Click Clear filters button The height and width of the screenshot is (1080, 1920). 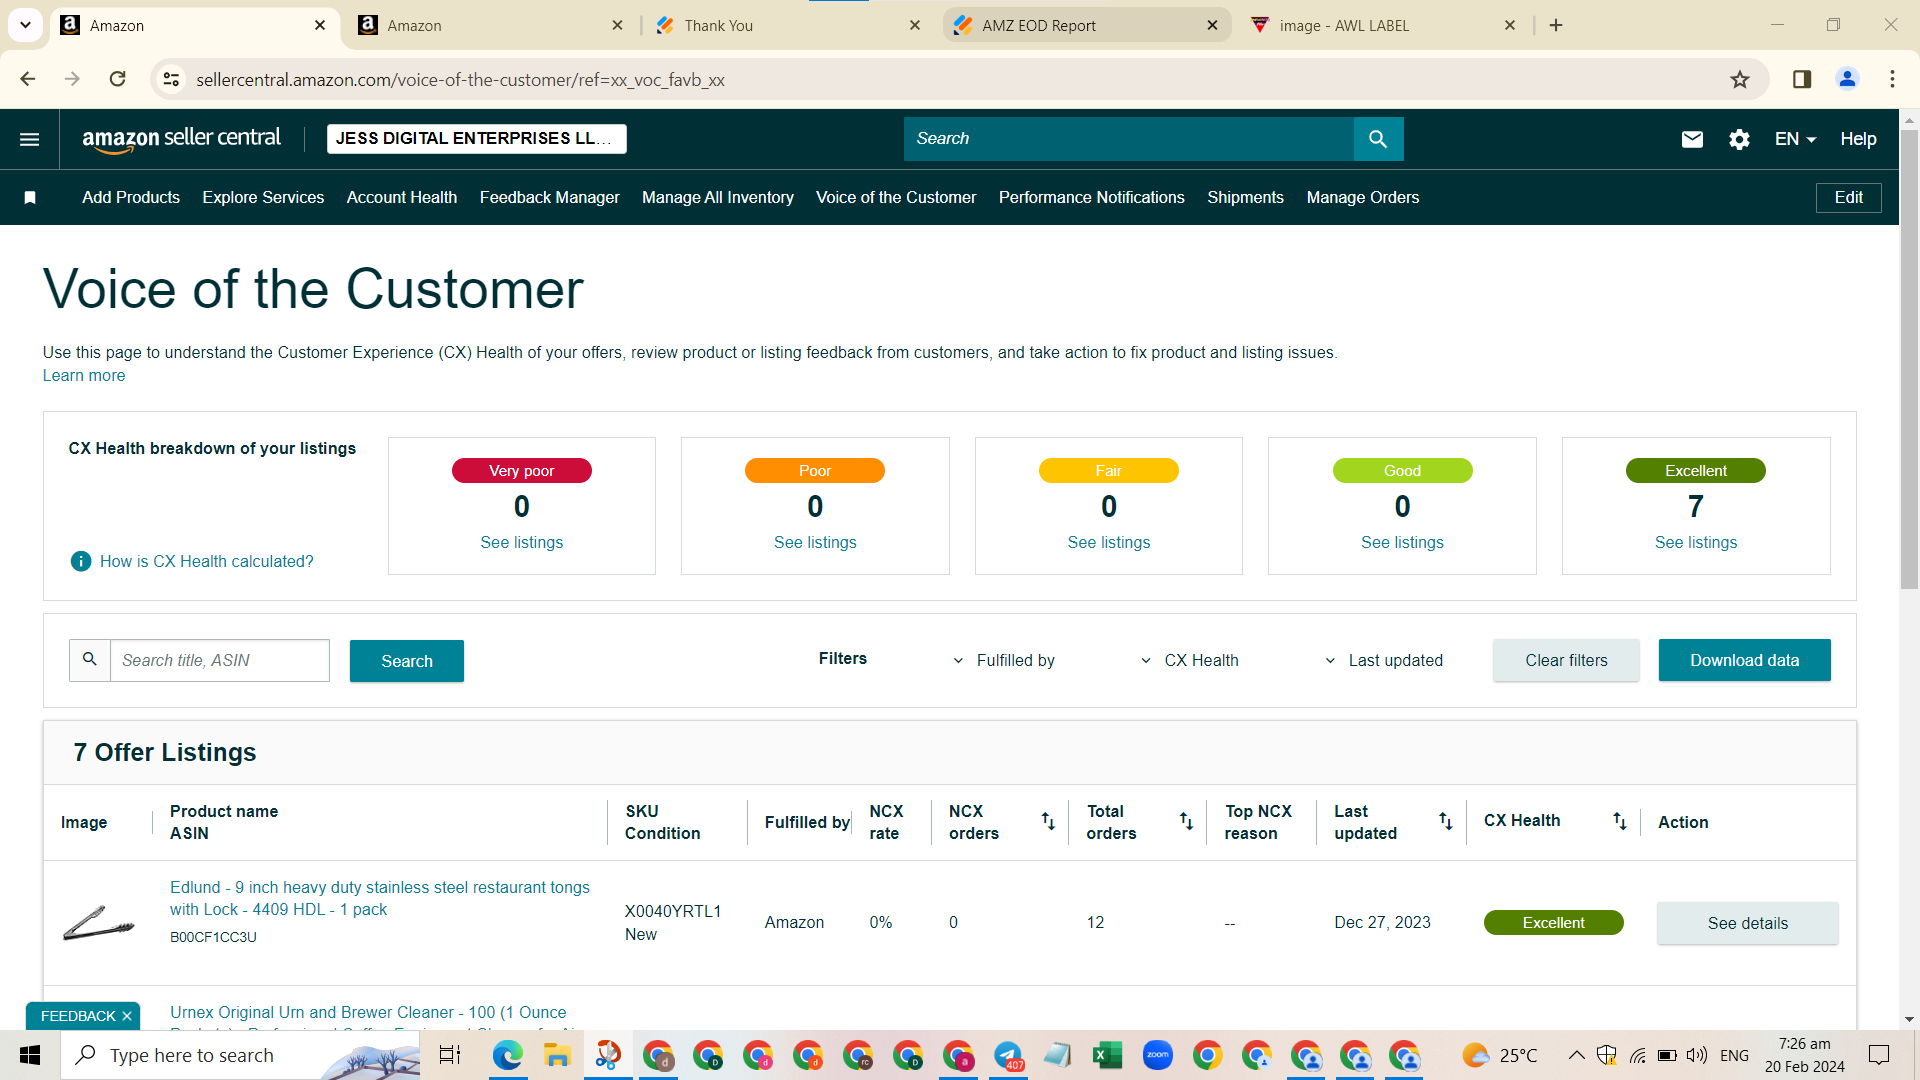tap(1566, 660)
